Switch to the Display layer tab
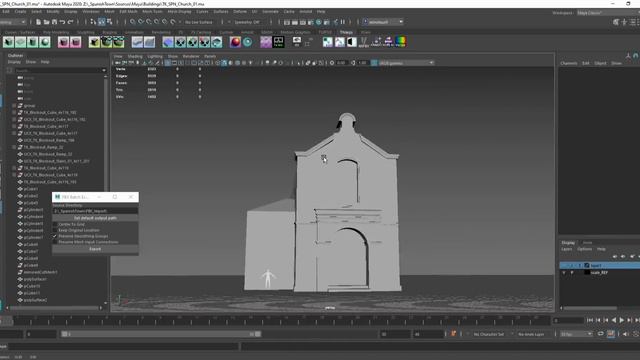The image size is (640, 360). coord(568,242)
